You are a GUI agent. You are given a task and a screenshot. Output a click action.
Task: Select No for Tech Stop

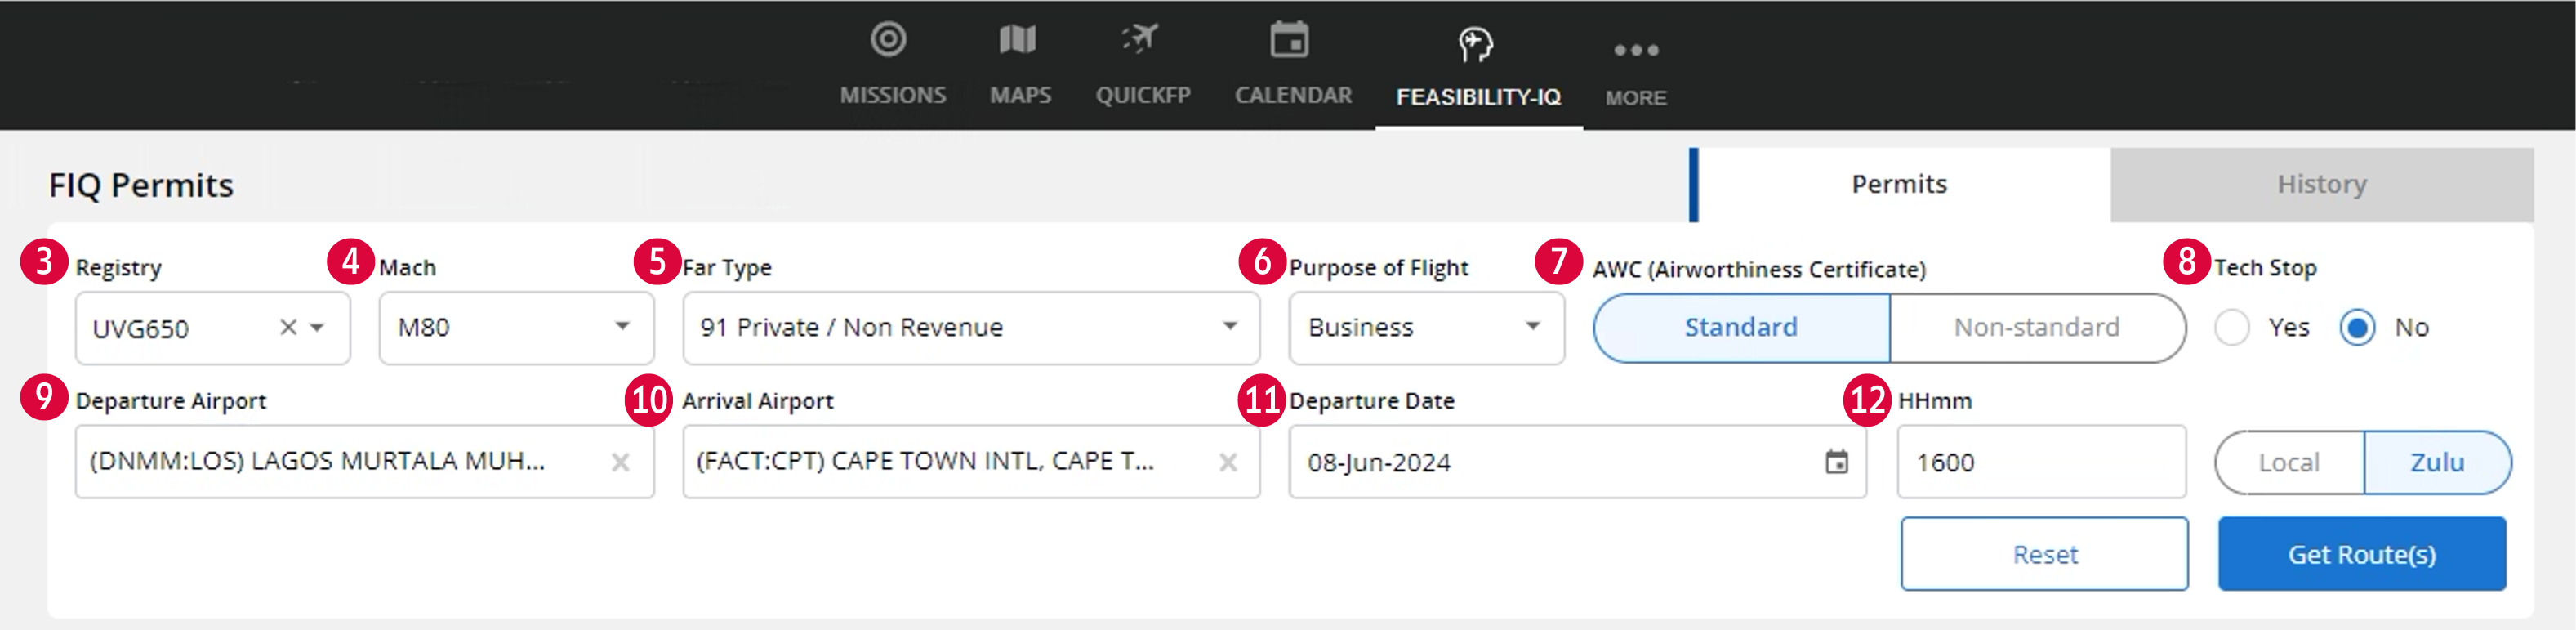click(x=2357, y=327)
